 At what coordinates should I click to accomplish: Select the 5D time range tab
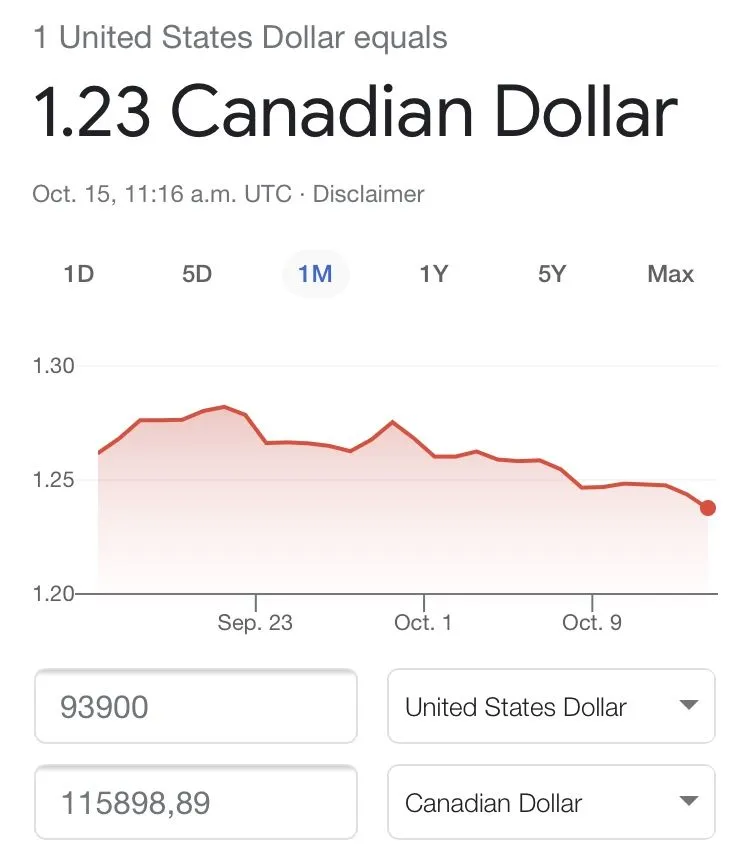coord(197,274)
